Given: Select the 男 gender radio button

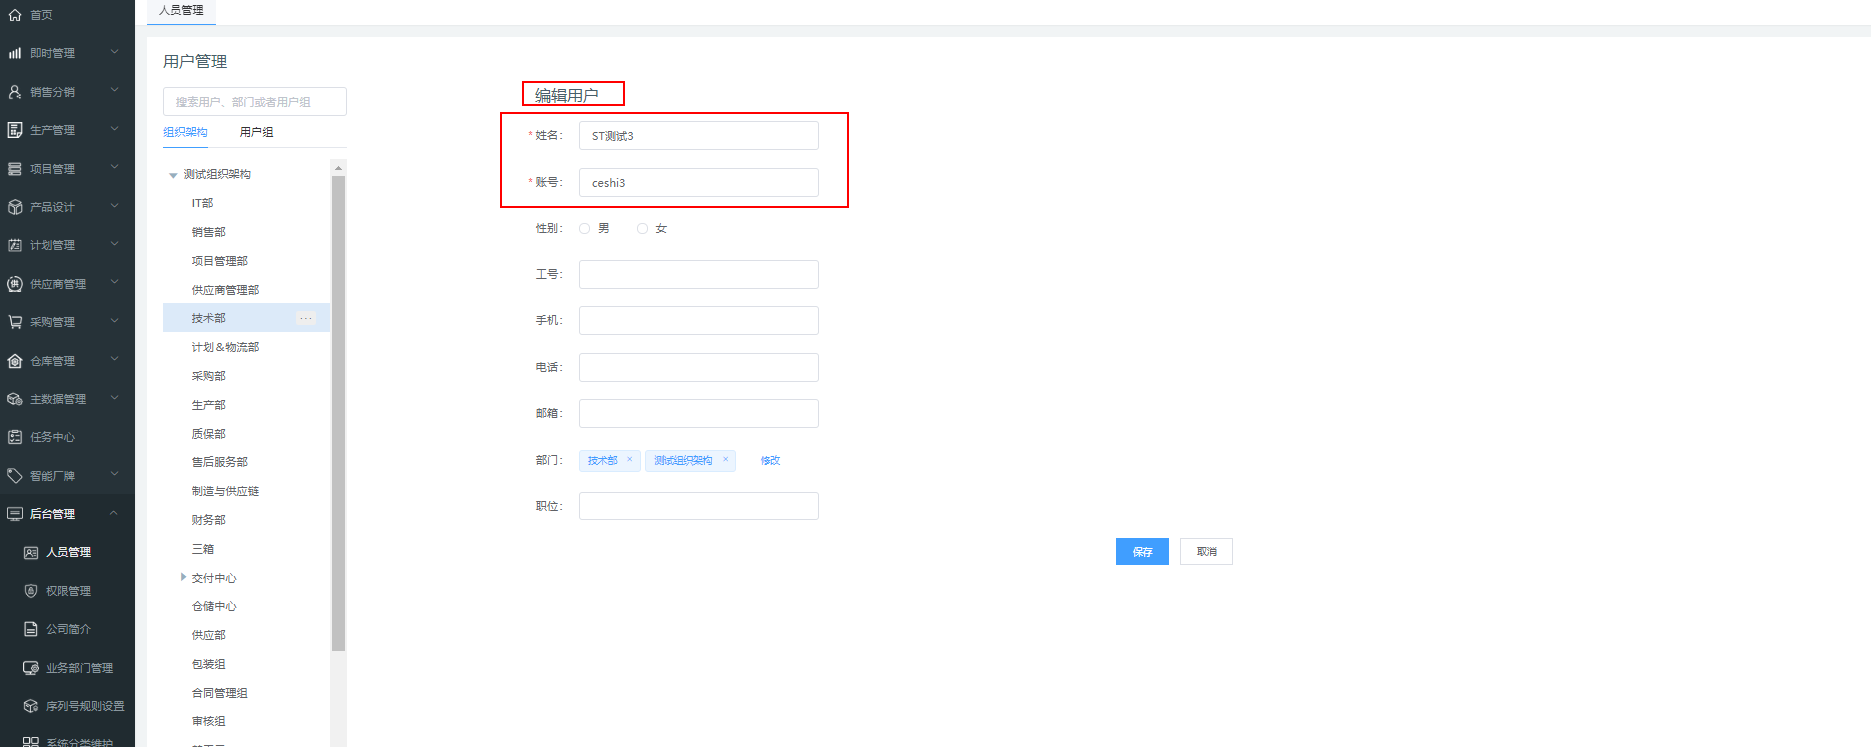Looking at the screenshot, I should point(585,229).
